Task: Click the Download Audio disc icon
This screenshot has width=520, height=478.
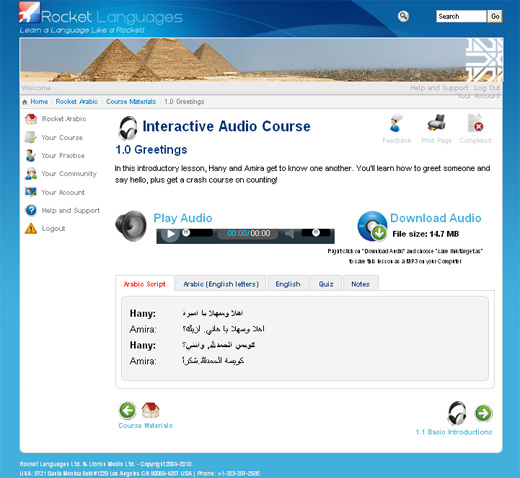Action: pyautogui.click(x=372, y=226)
